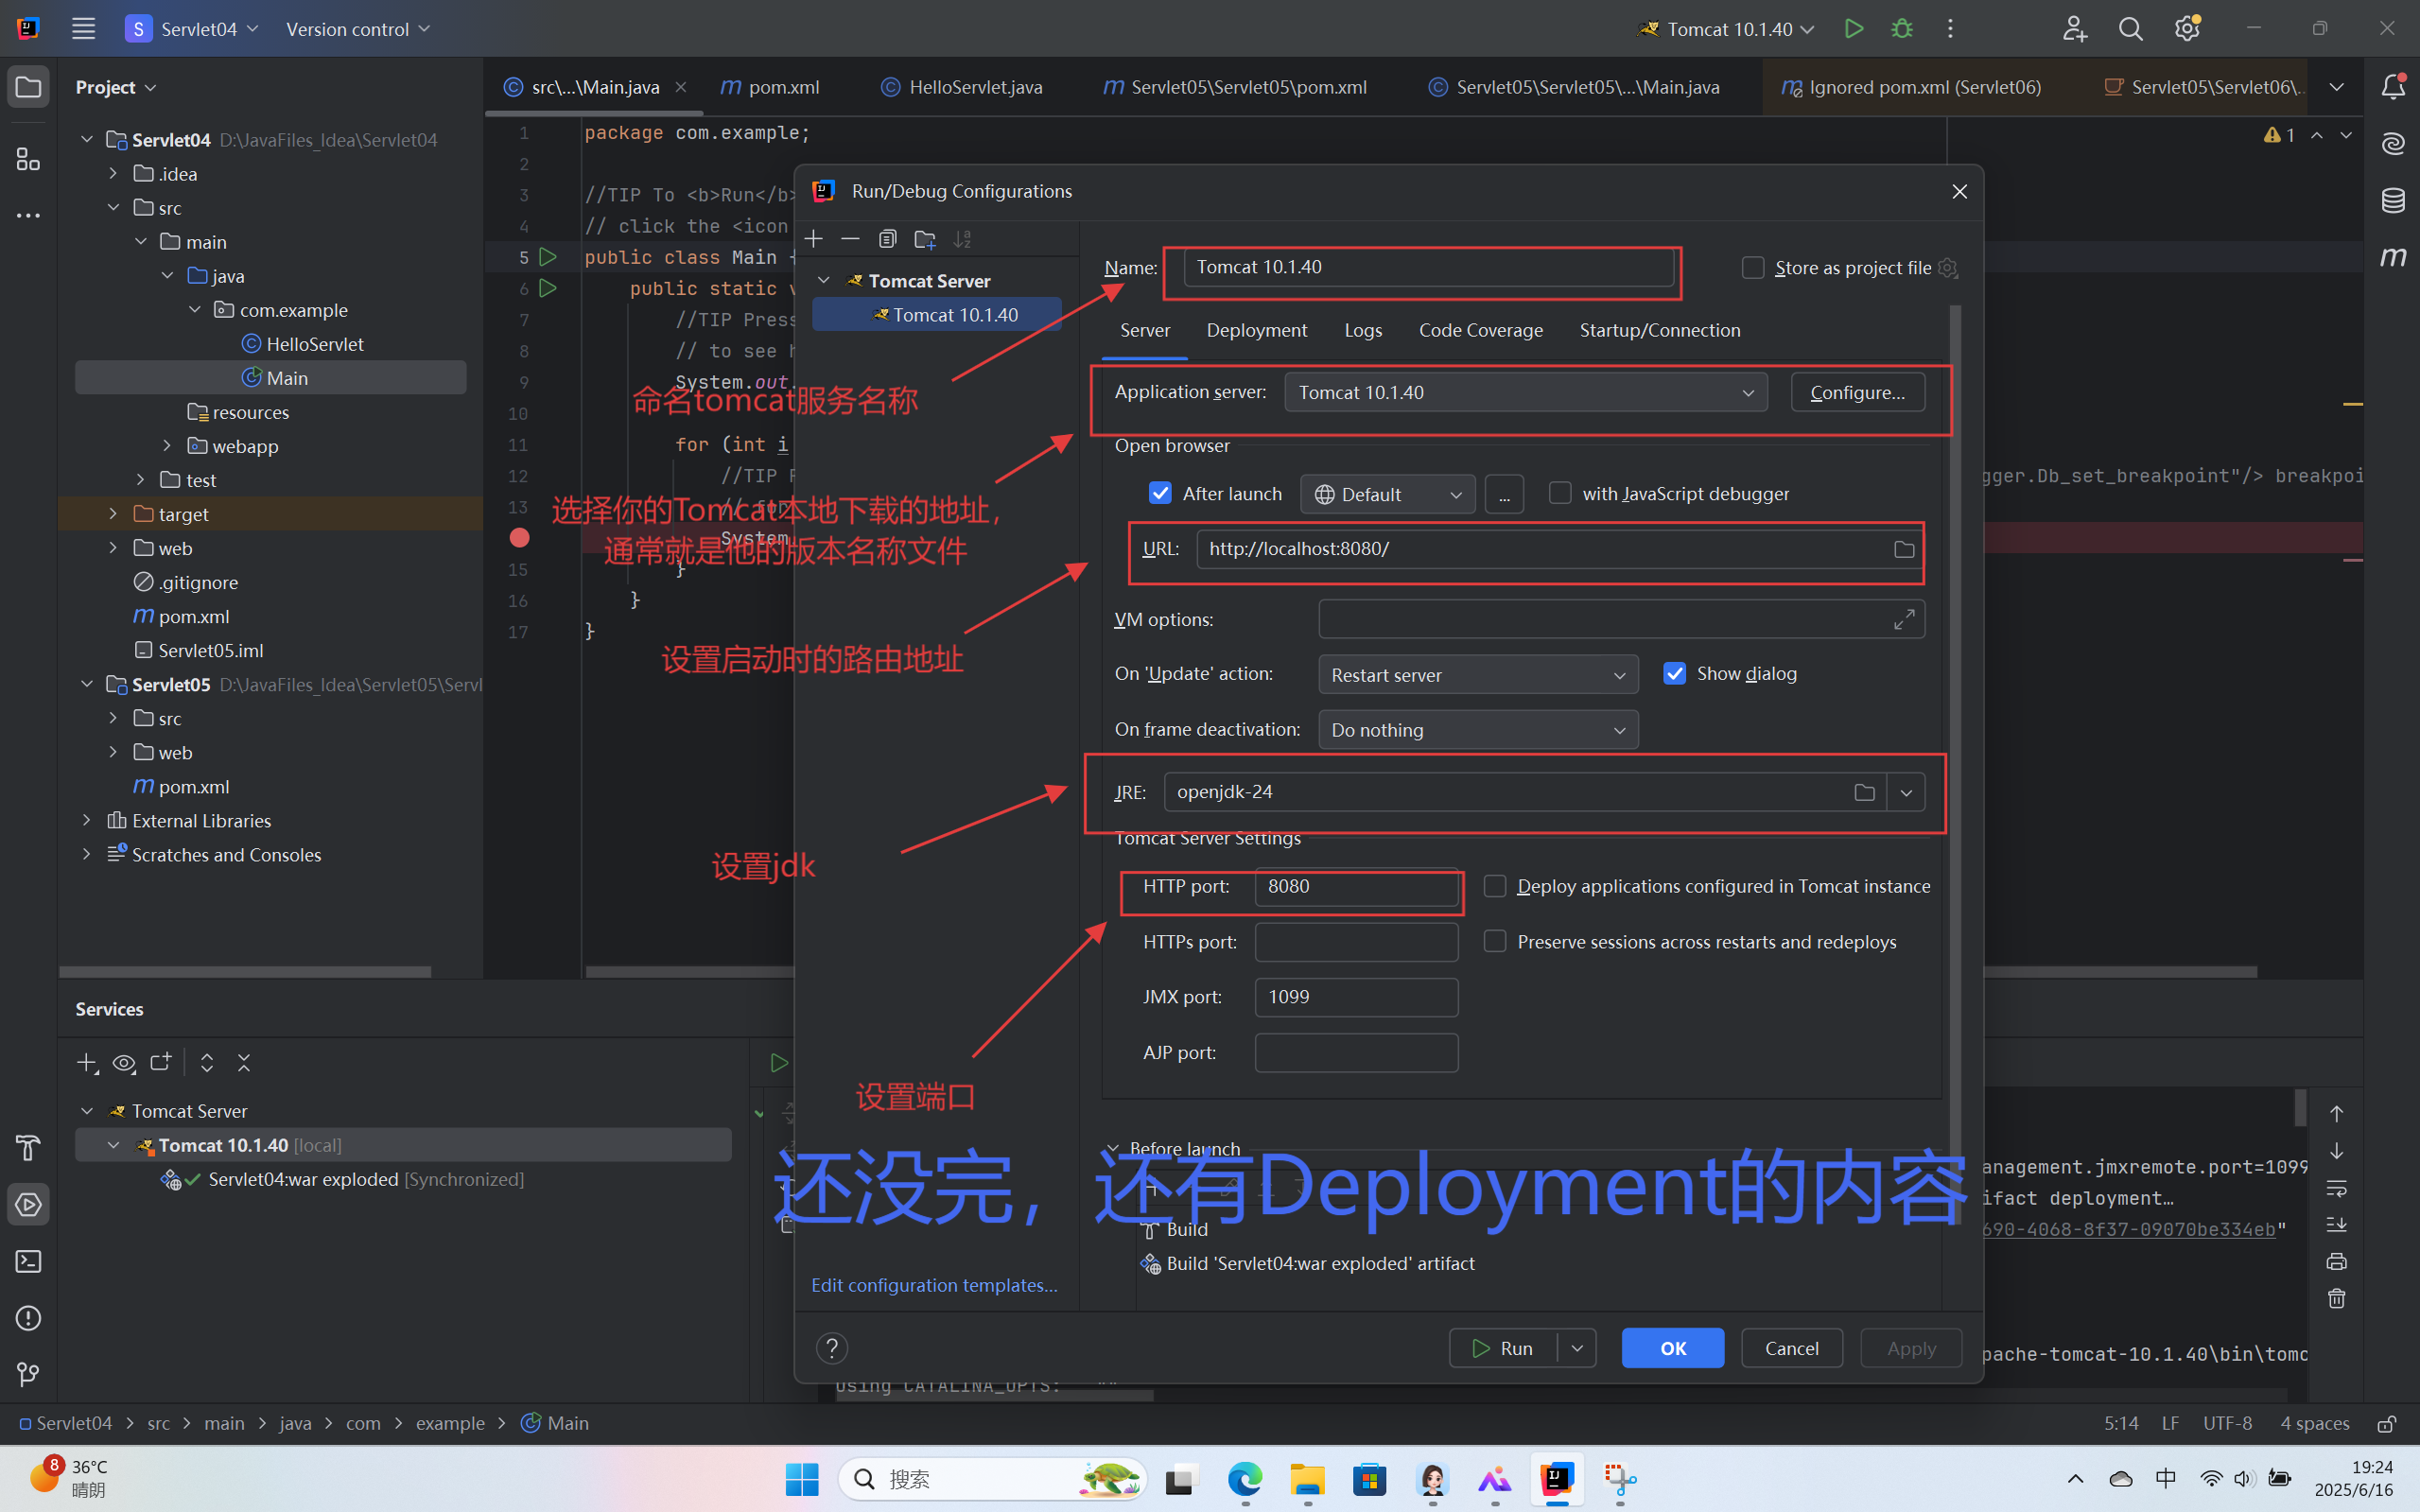2420x1512 pixels.
Task: Confirm settings with the OK button
Action: click(x=1671, y=1347)
